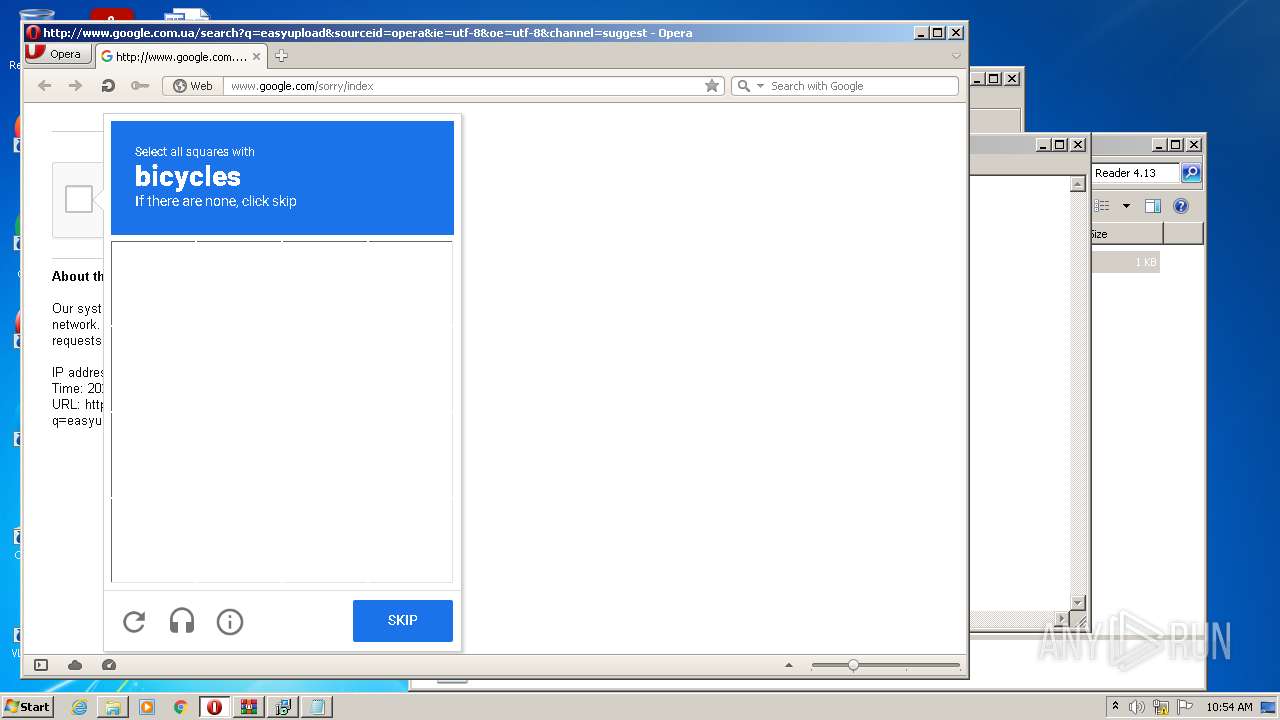Launch Google Chrome from taskbar
Viewport: 1280px width, 720px height.
point(180,707)
